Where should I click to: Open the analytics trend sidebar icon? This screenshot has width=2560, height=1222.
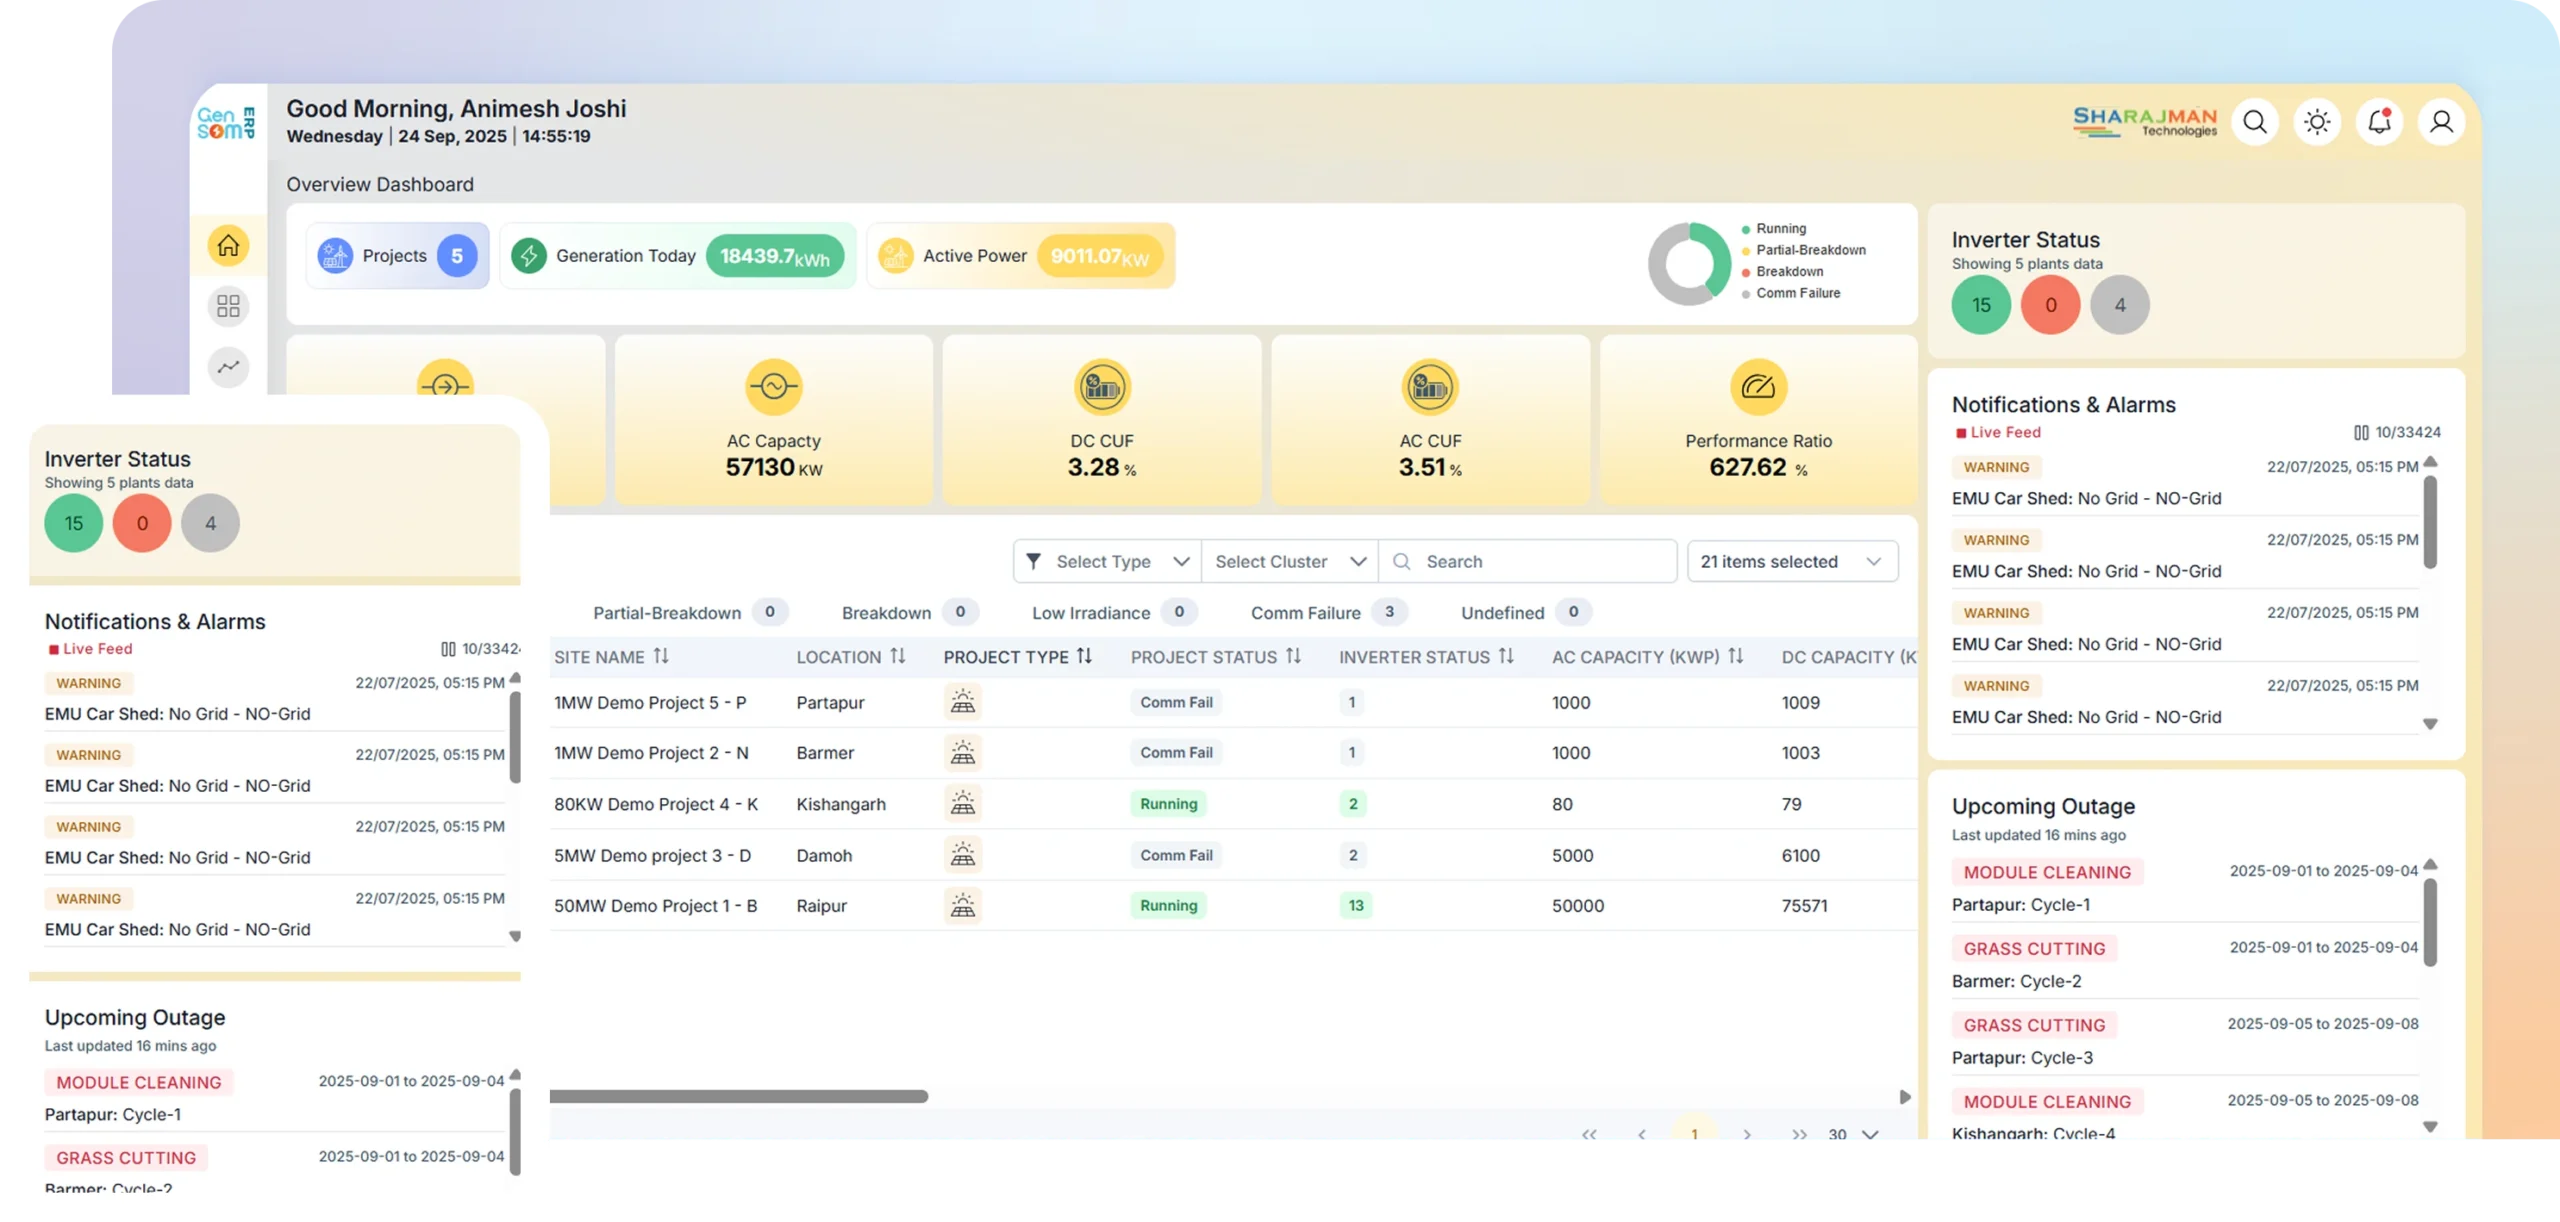pyautogui.click(x=228, y=366)
